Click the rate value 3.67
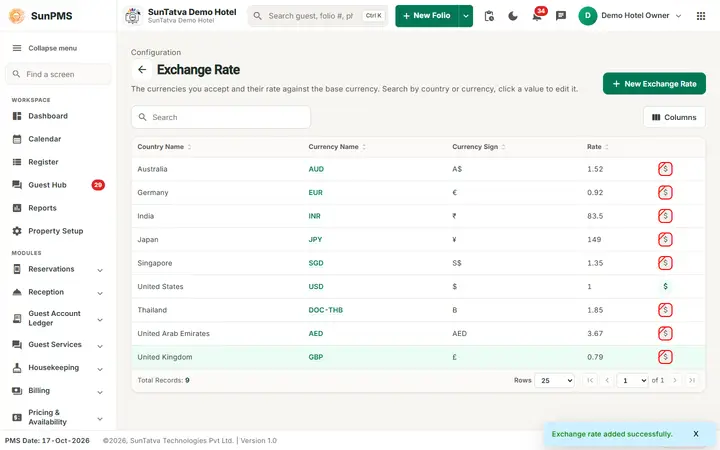Viewport: 720px width, 450px height. 595,333
